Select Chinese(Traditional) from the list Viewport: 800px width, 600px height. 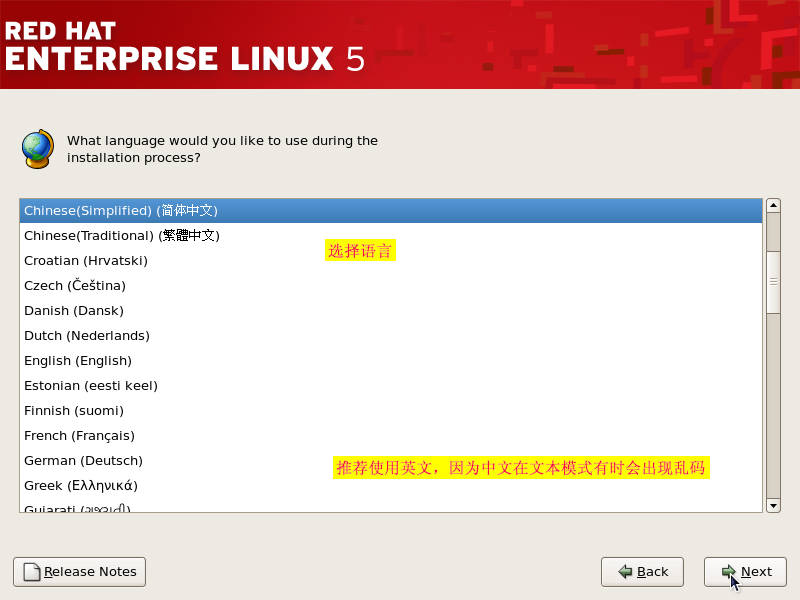[x=391, y=236]
